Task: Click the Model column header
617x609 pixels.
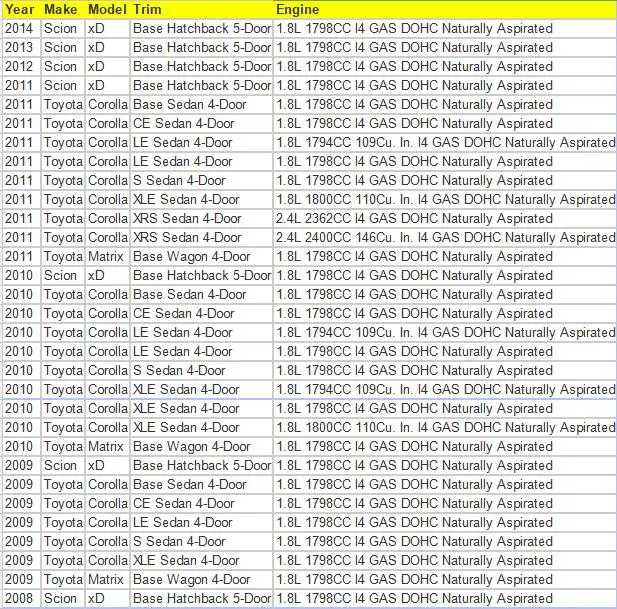Action: (107, 9)
